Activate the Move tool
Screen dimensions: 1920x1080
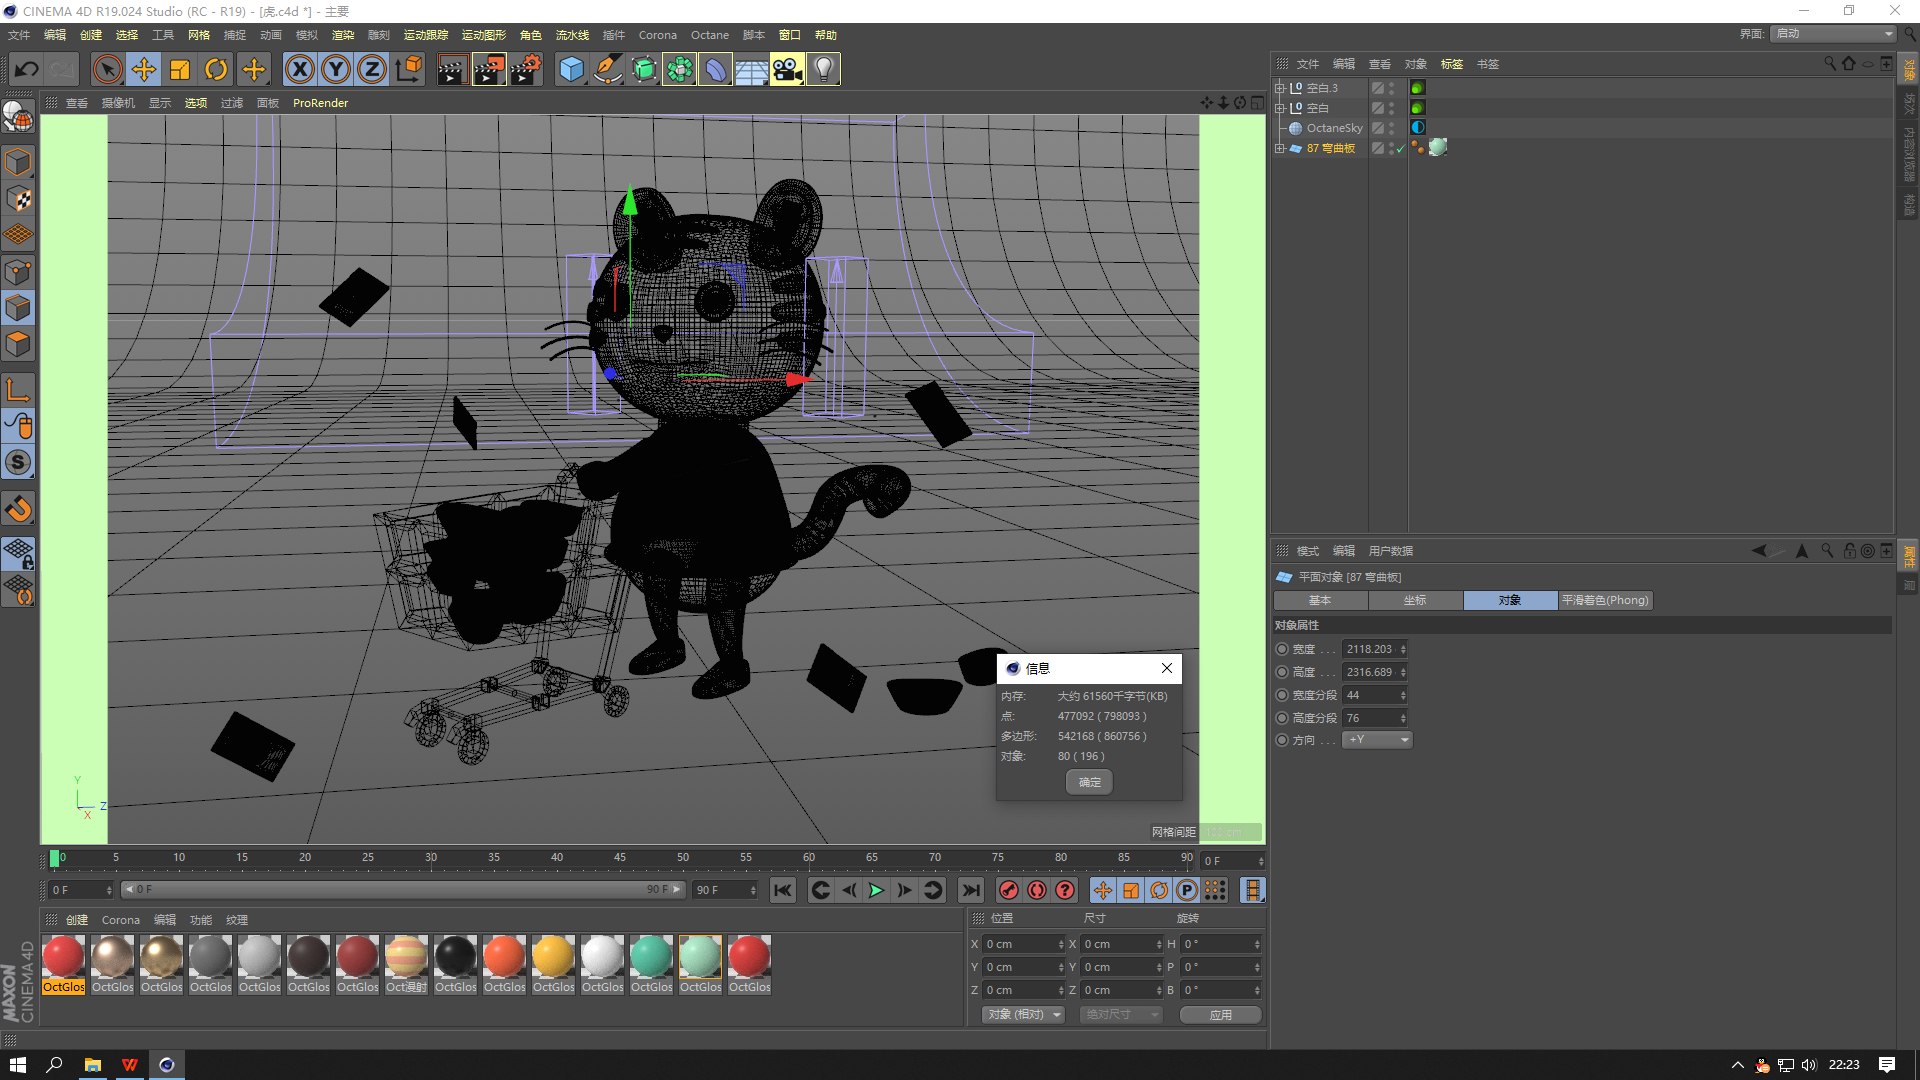click(144, 69)
